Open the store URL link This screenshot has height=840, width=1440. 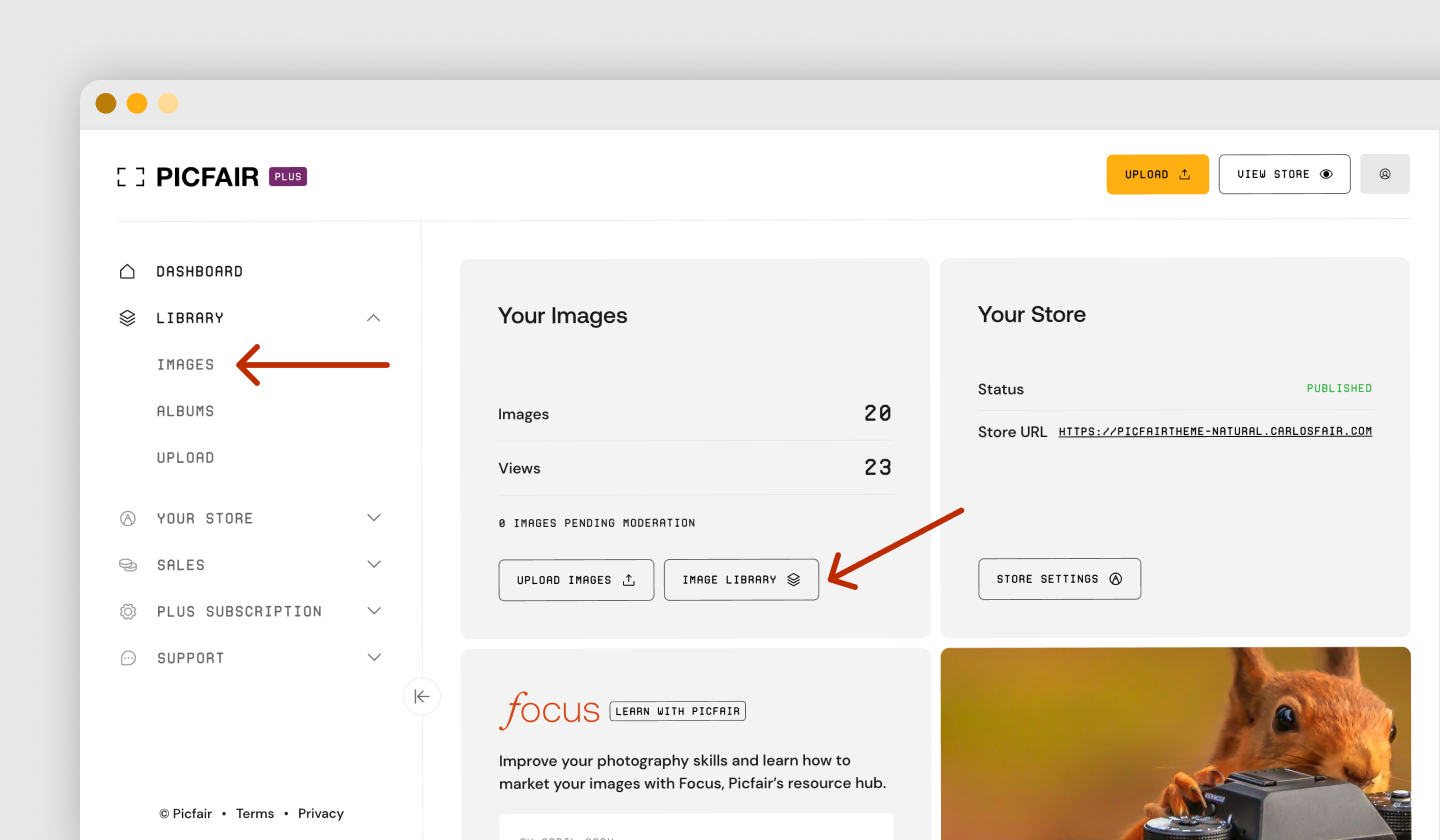click(x=1215, y=432)
